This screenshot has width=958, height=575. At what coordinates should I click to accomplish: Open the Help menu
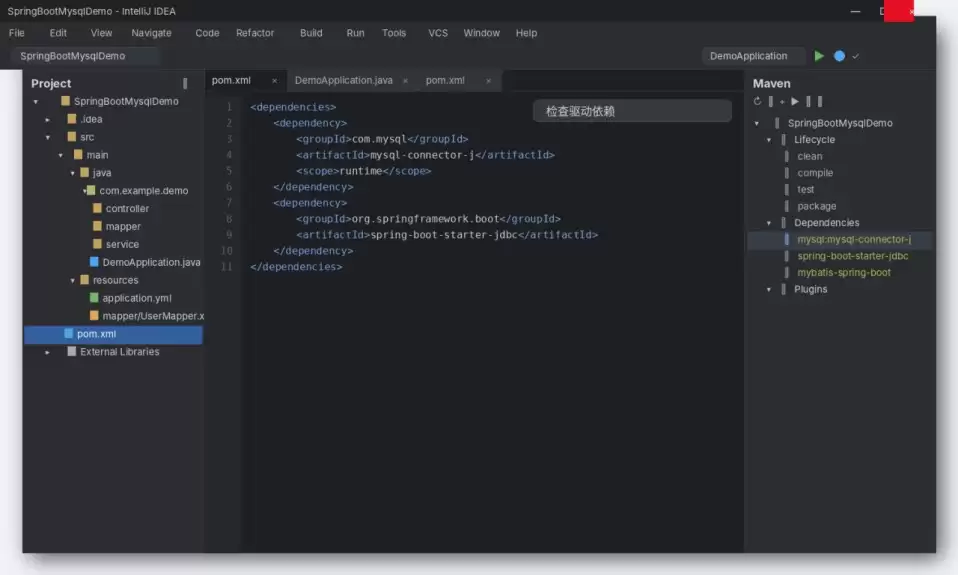pyautogui.click(x=526, y=33)
